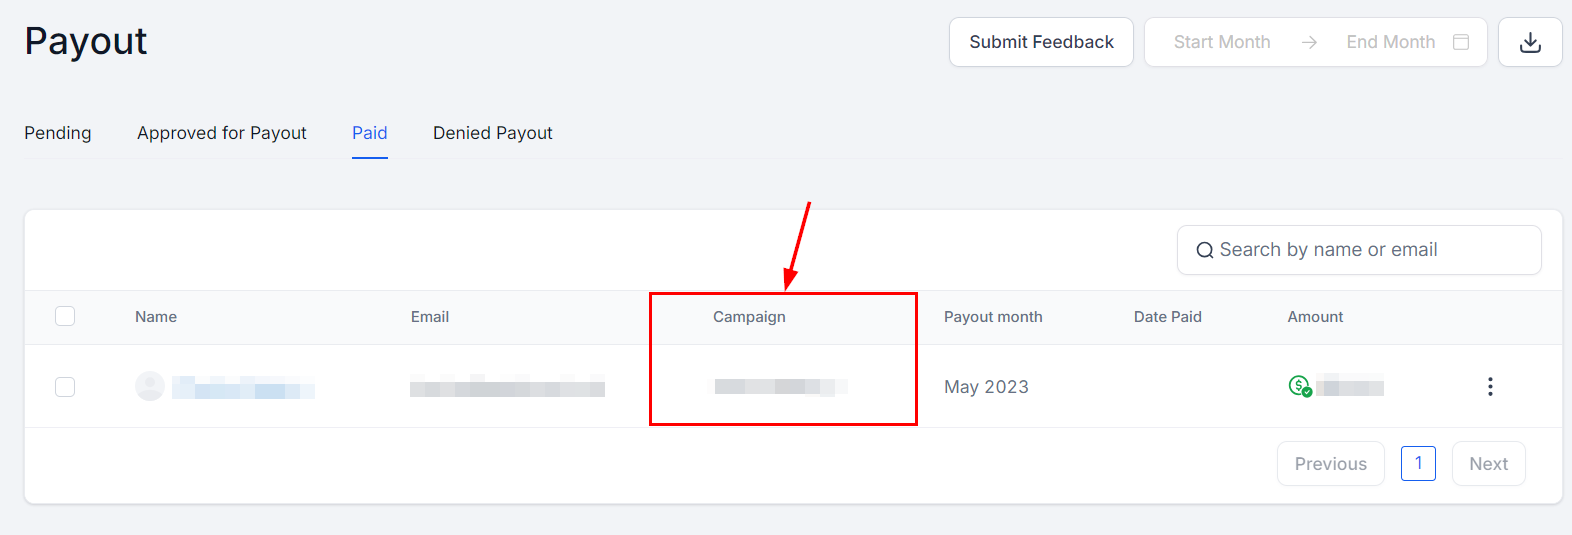Click the download export icon button
The width and height of the screenshot is (1572, 535).
[1529, 42]
